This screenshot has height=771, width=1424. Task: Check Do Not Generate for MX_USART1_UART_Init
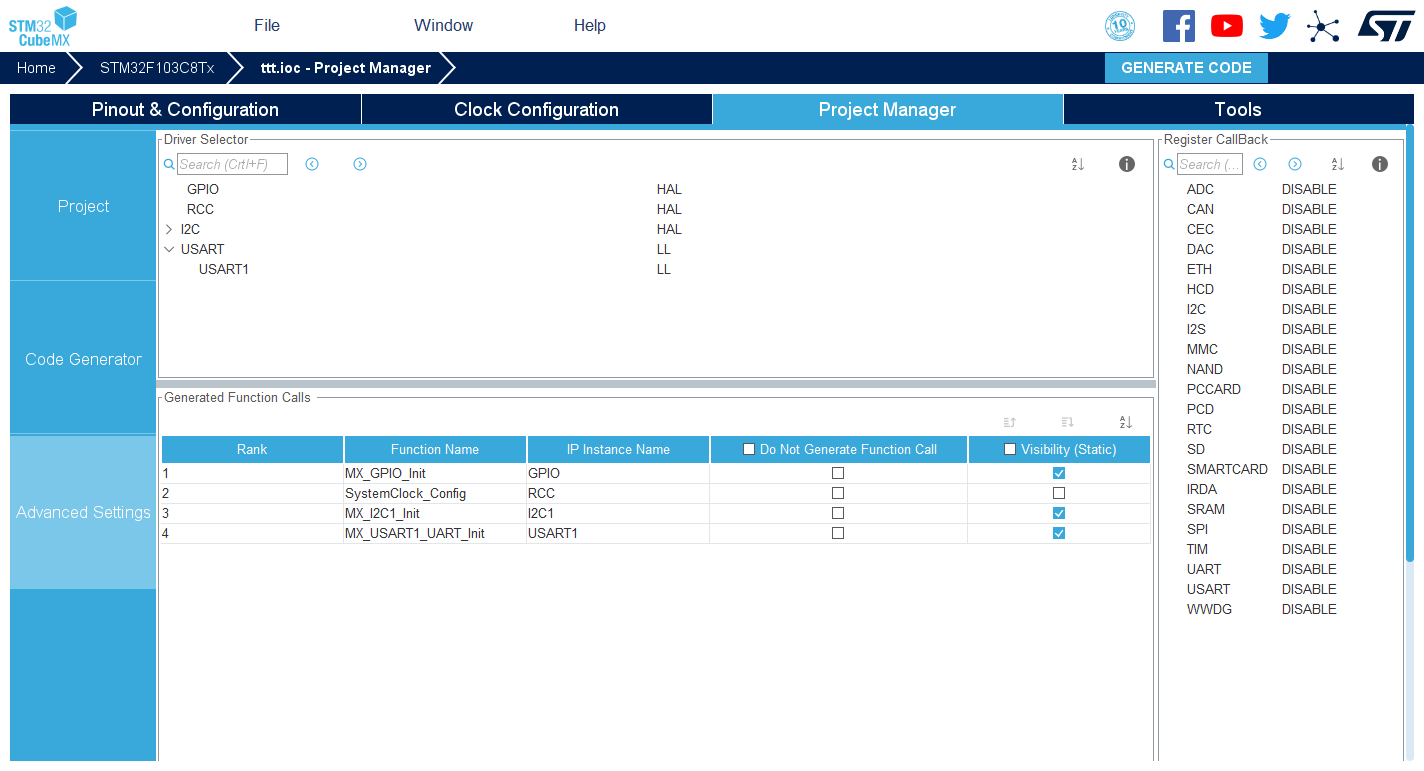click(838, 533)
